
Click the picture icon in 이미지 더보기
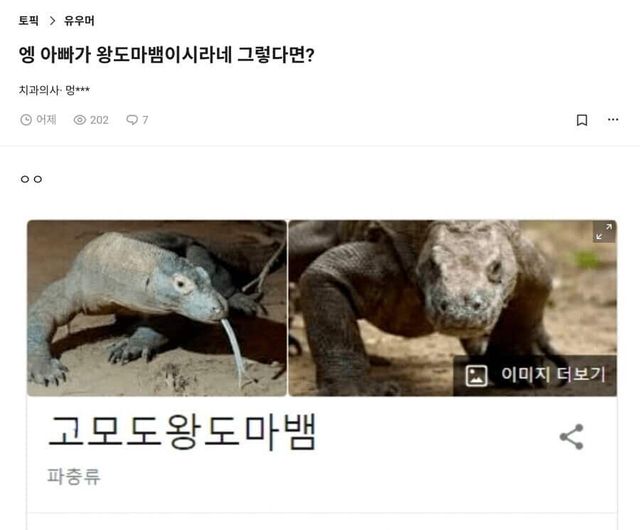(x=476, y=375)
